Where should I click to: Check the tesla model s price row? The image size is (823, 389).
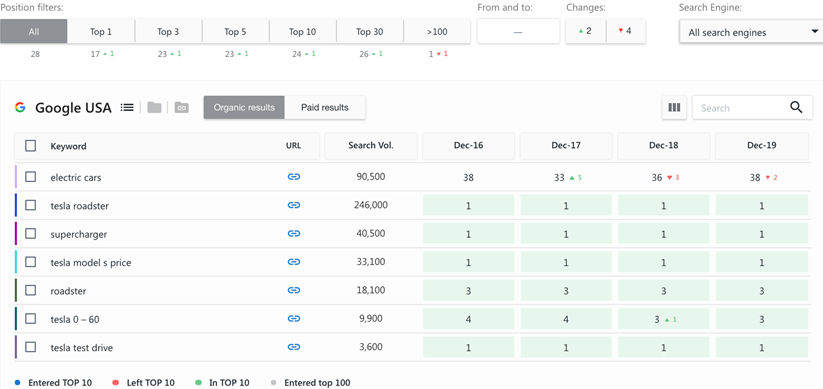tap(30, 262)
